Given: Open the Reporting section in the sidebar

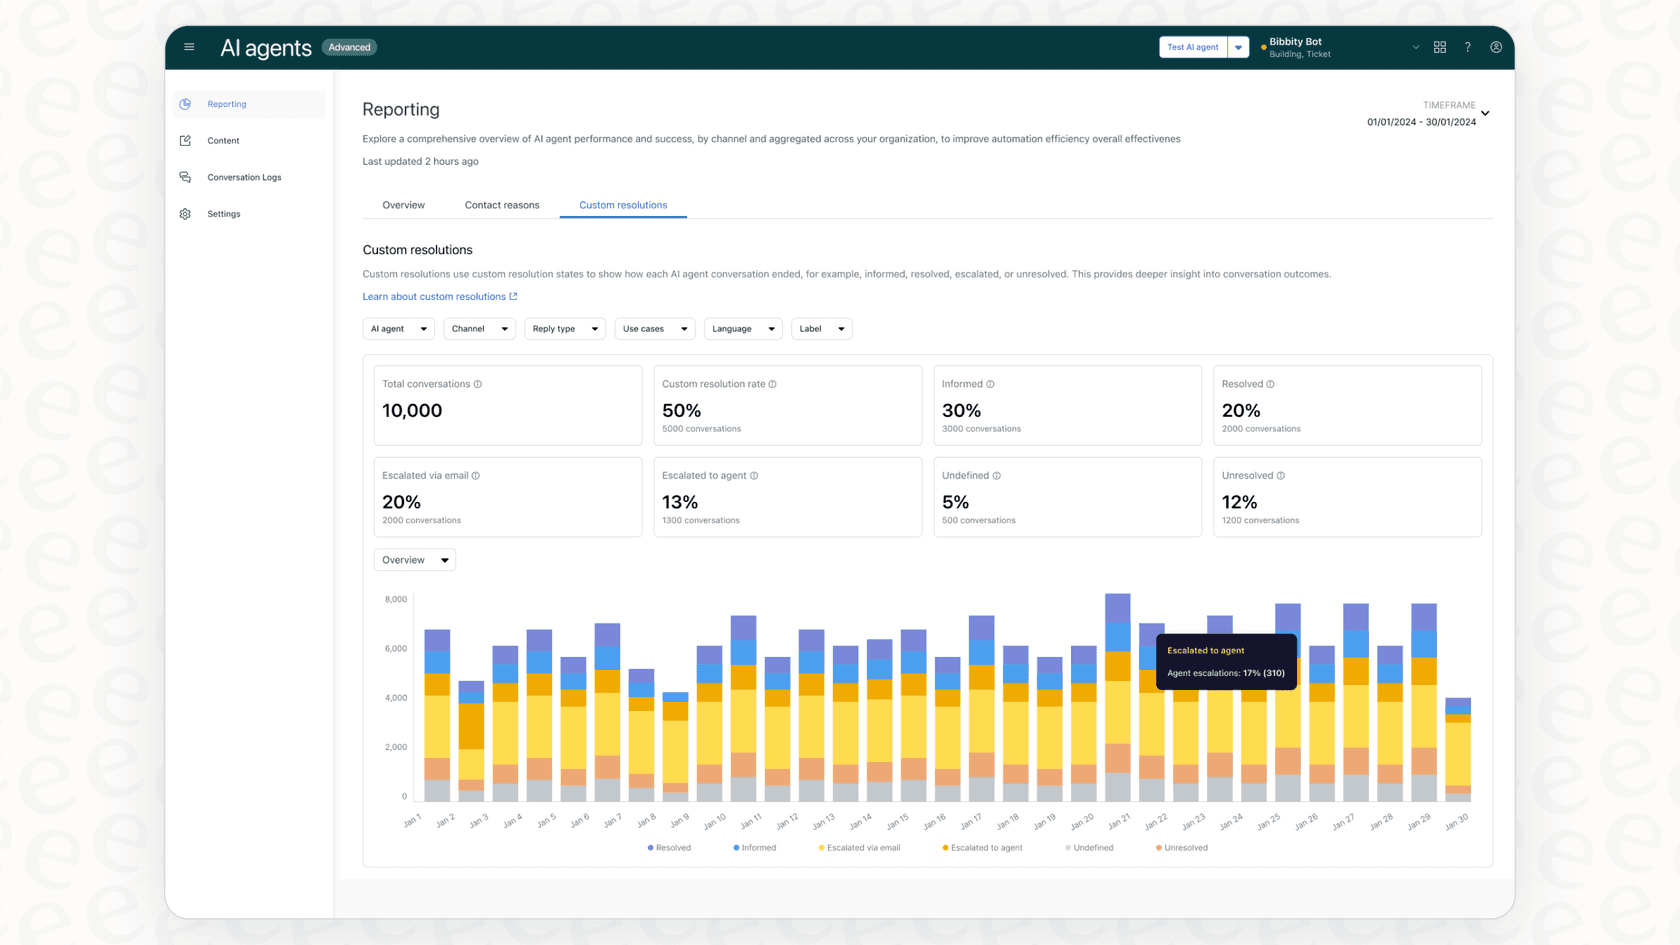Looking at the screenshot, I should [x=227, y=104].
